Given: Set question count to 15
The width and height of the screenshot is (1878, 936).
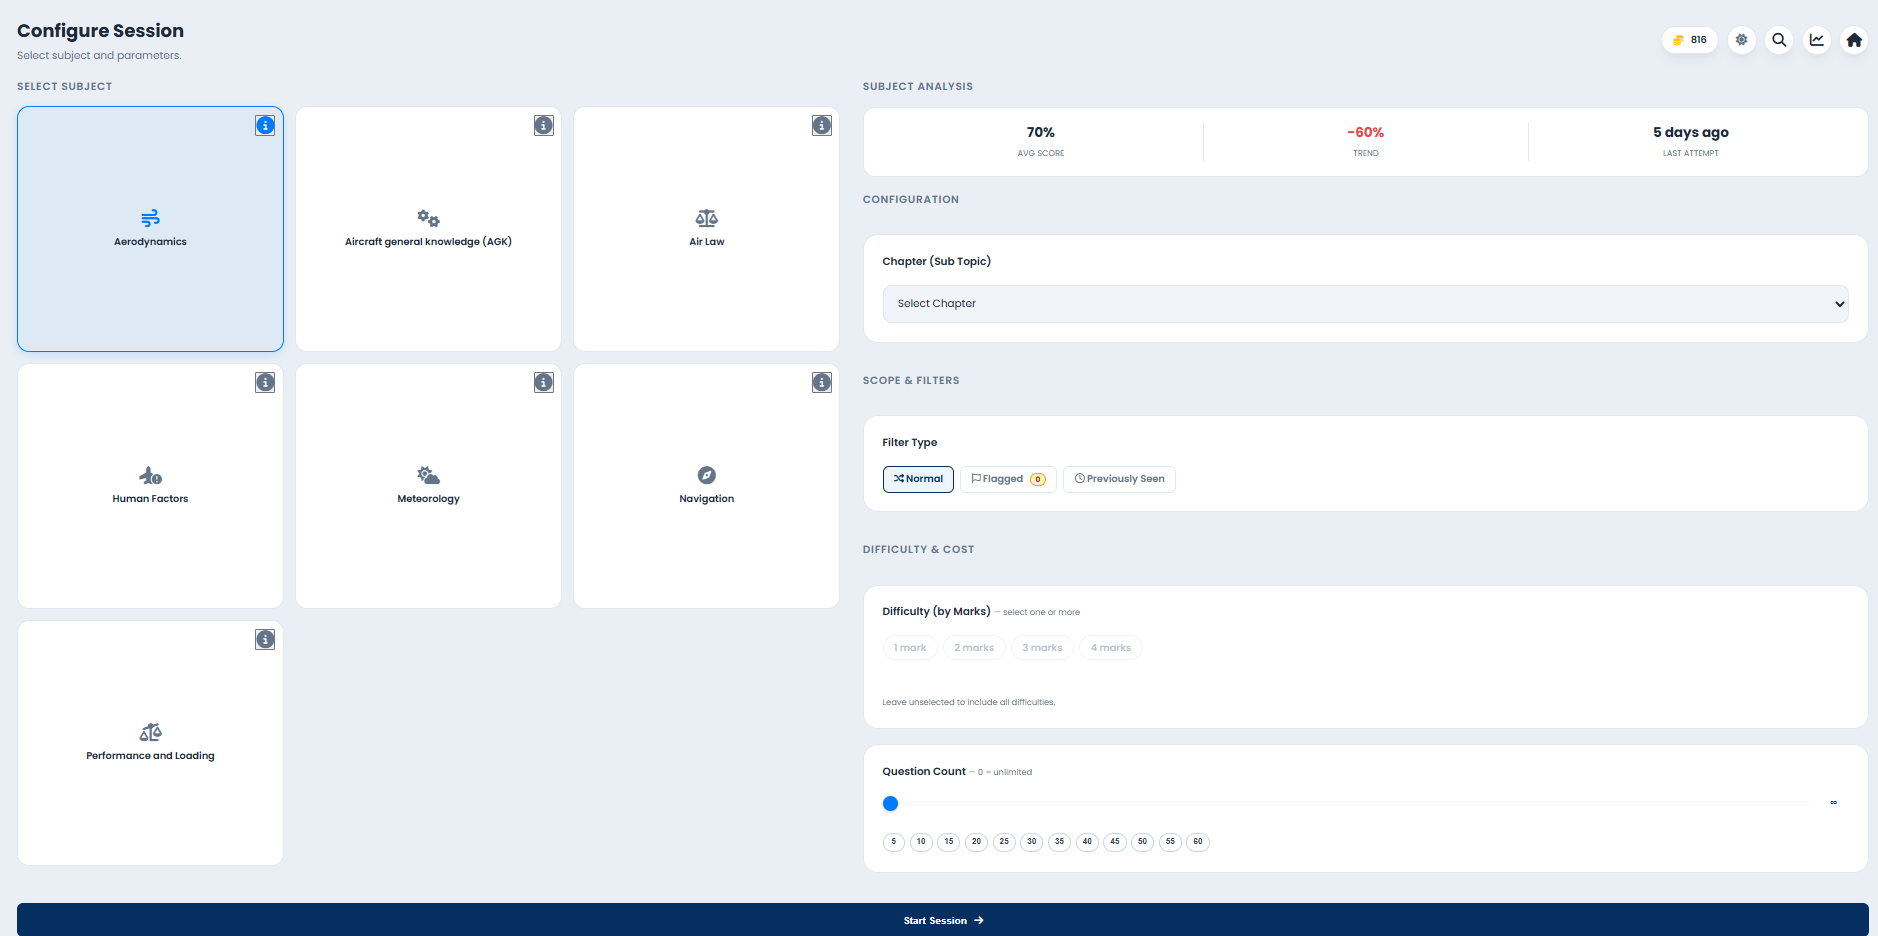Looking at the screenshot, I should 949,842.
